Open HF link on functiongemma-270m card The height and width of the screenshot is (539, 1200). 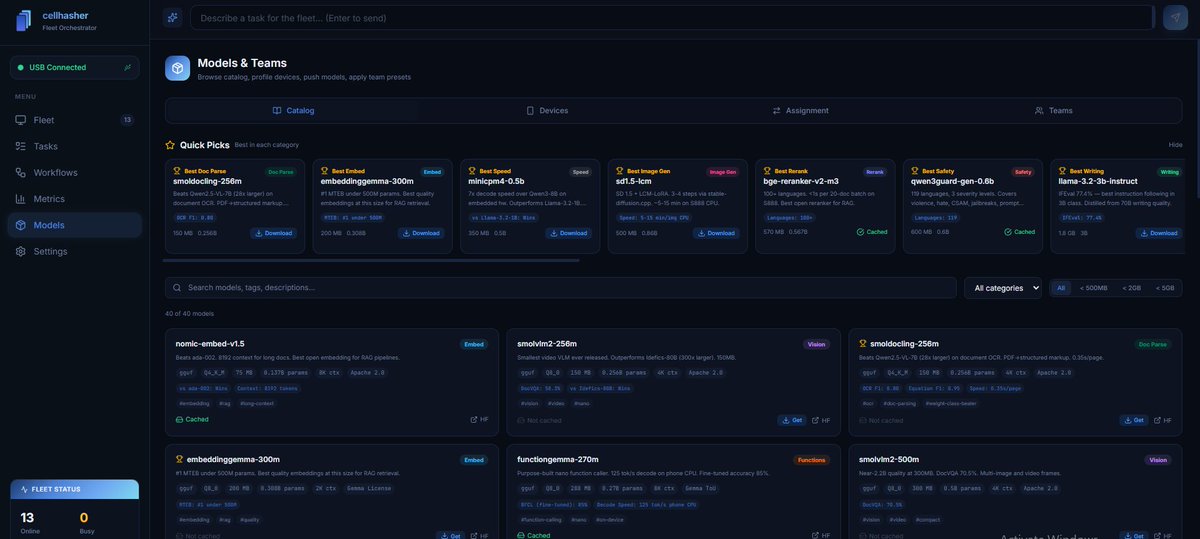(x=821, y=536)
